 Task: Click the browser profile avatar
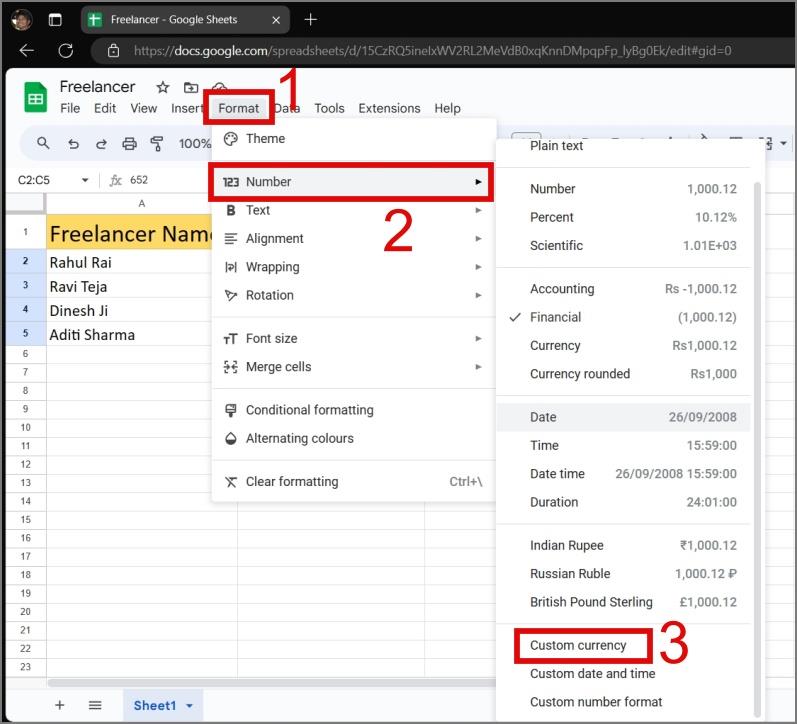click(22, 19)
